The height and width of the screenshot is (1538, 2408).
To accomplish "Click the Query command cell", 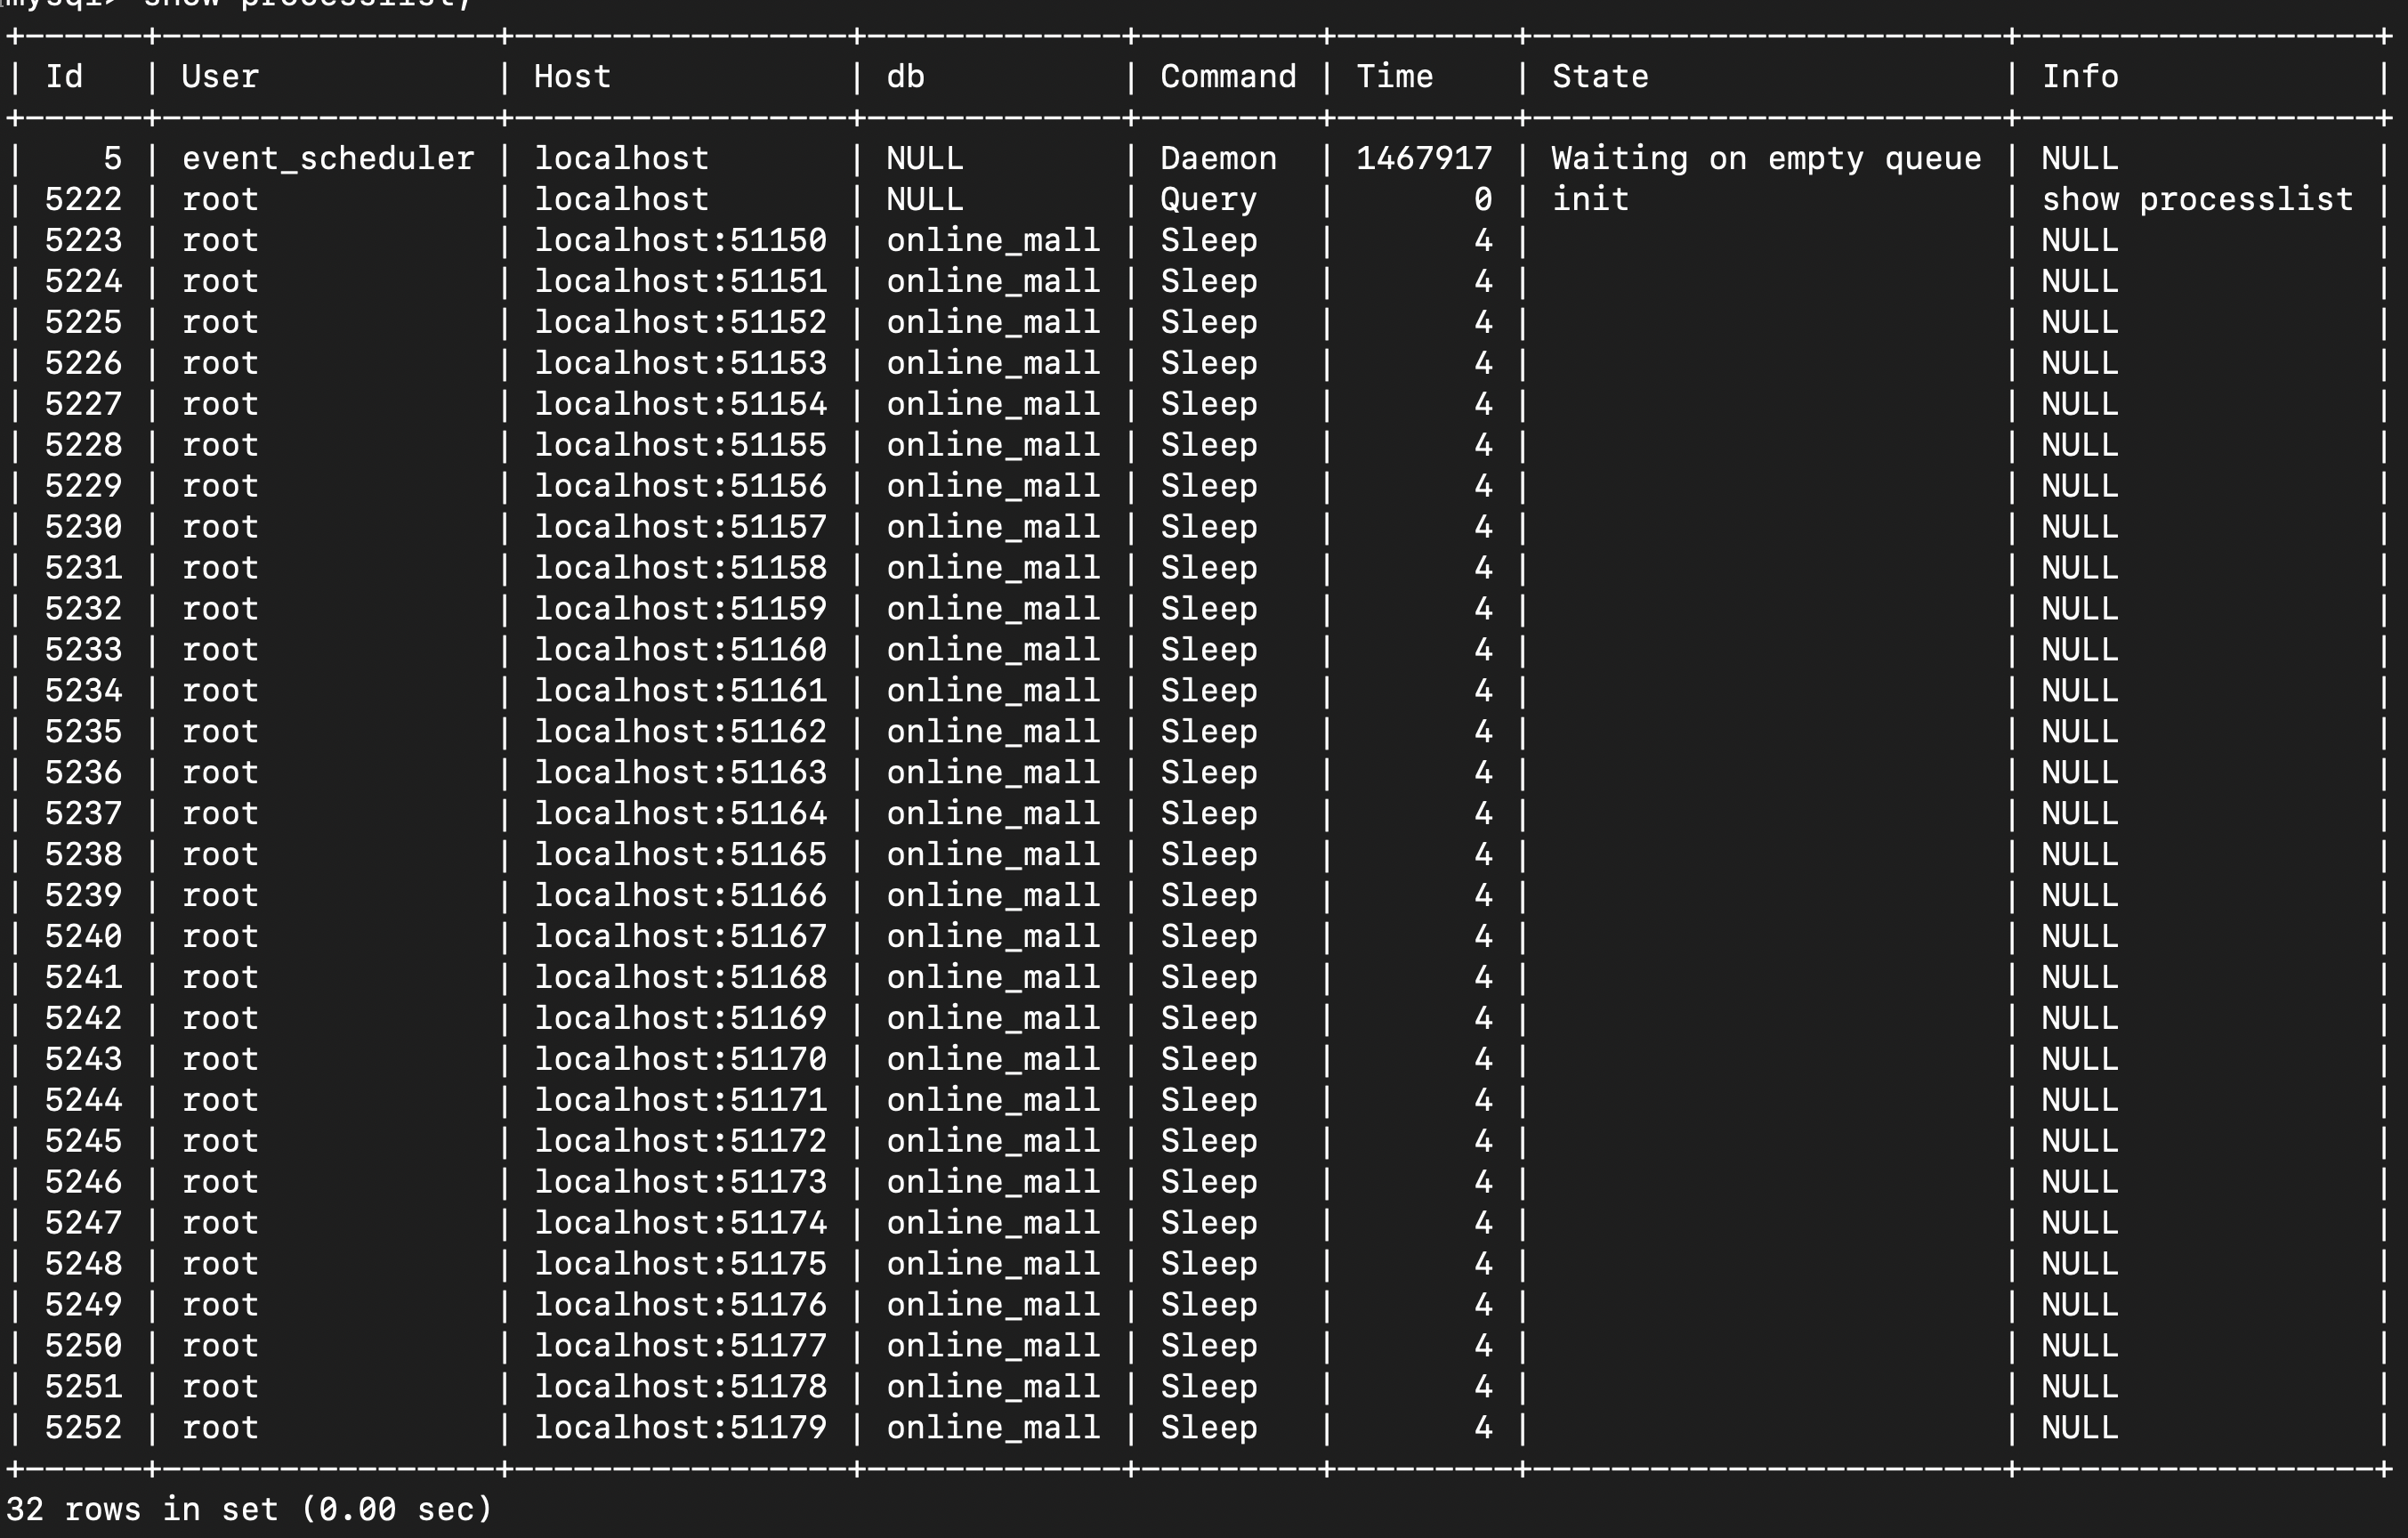I will pyautogui.click(x=1208, y=200).
